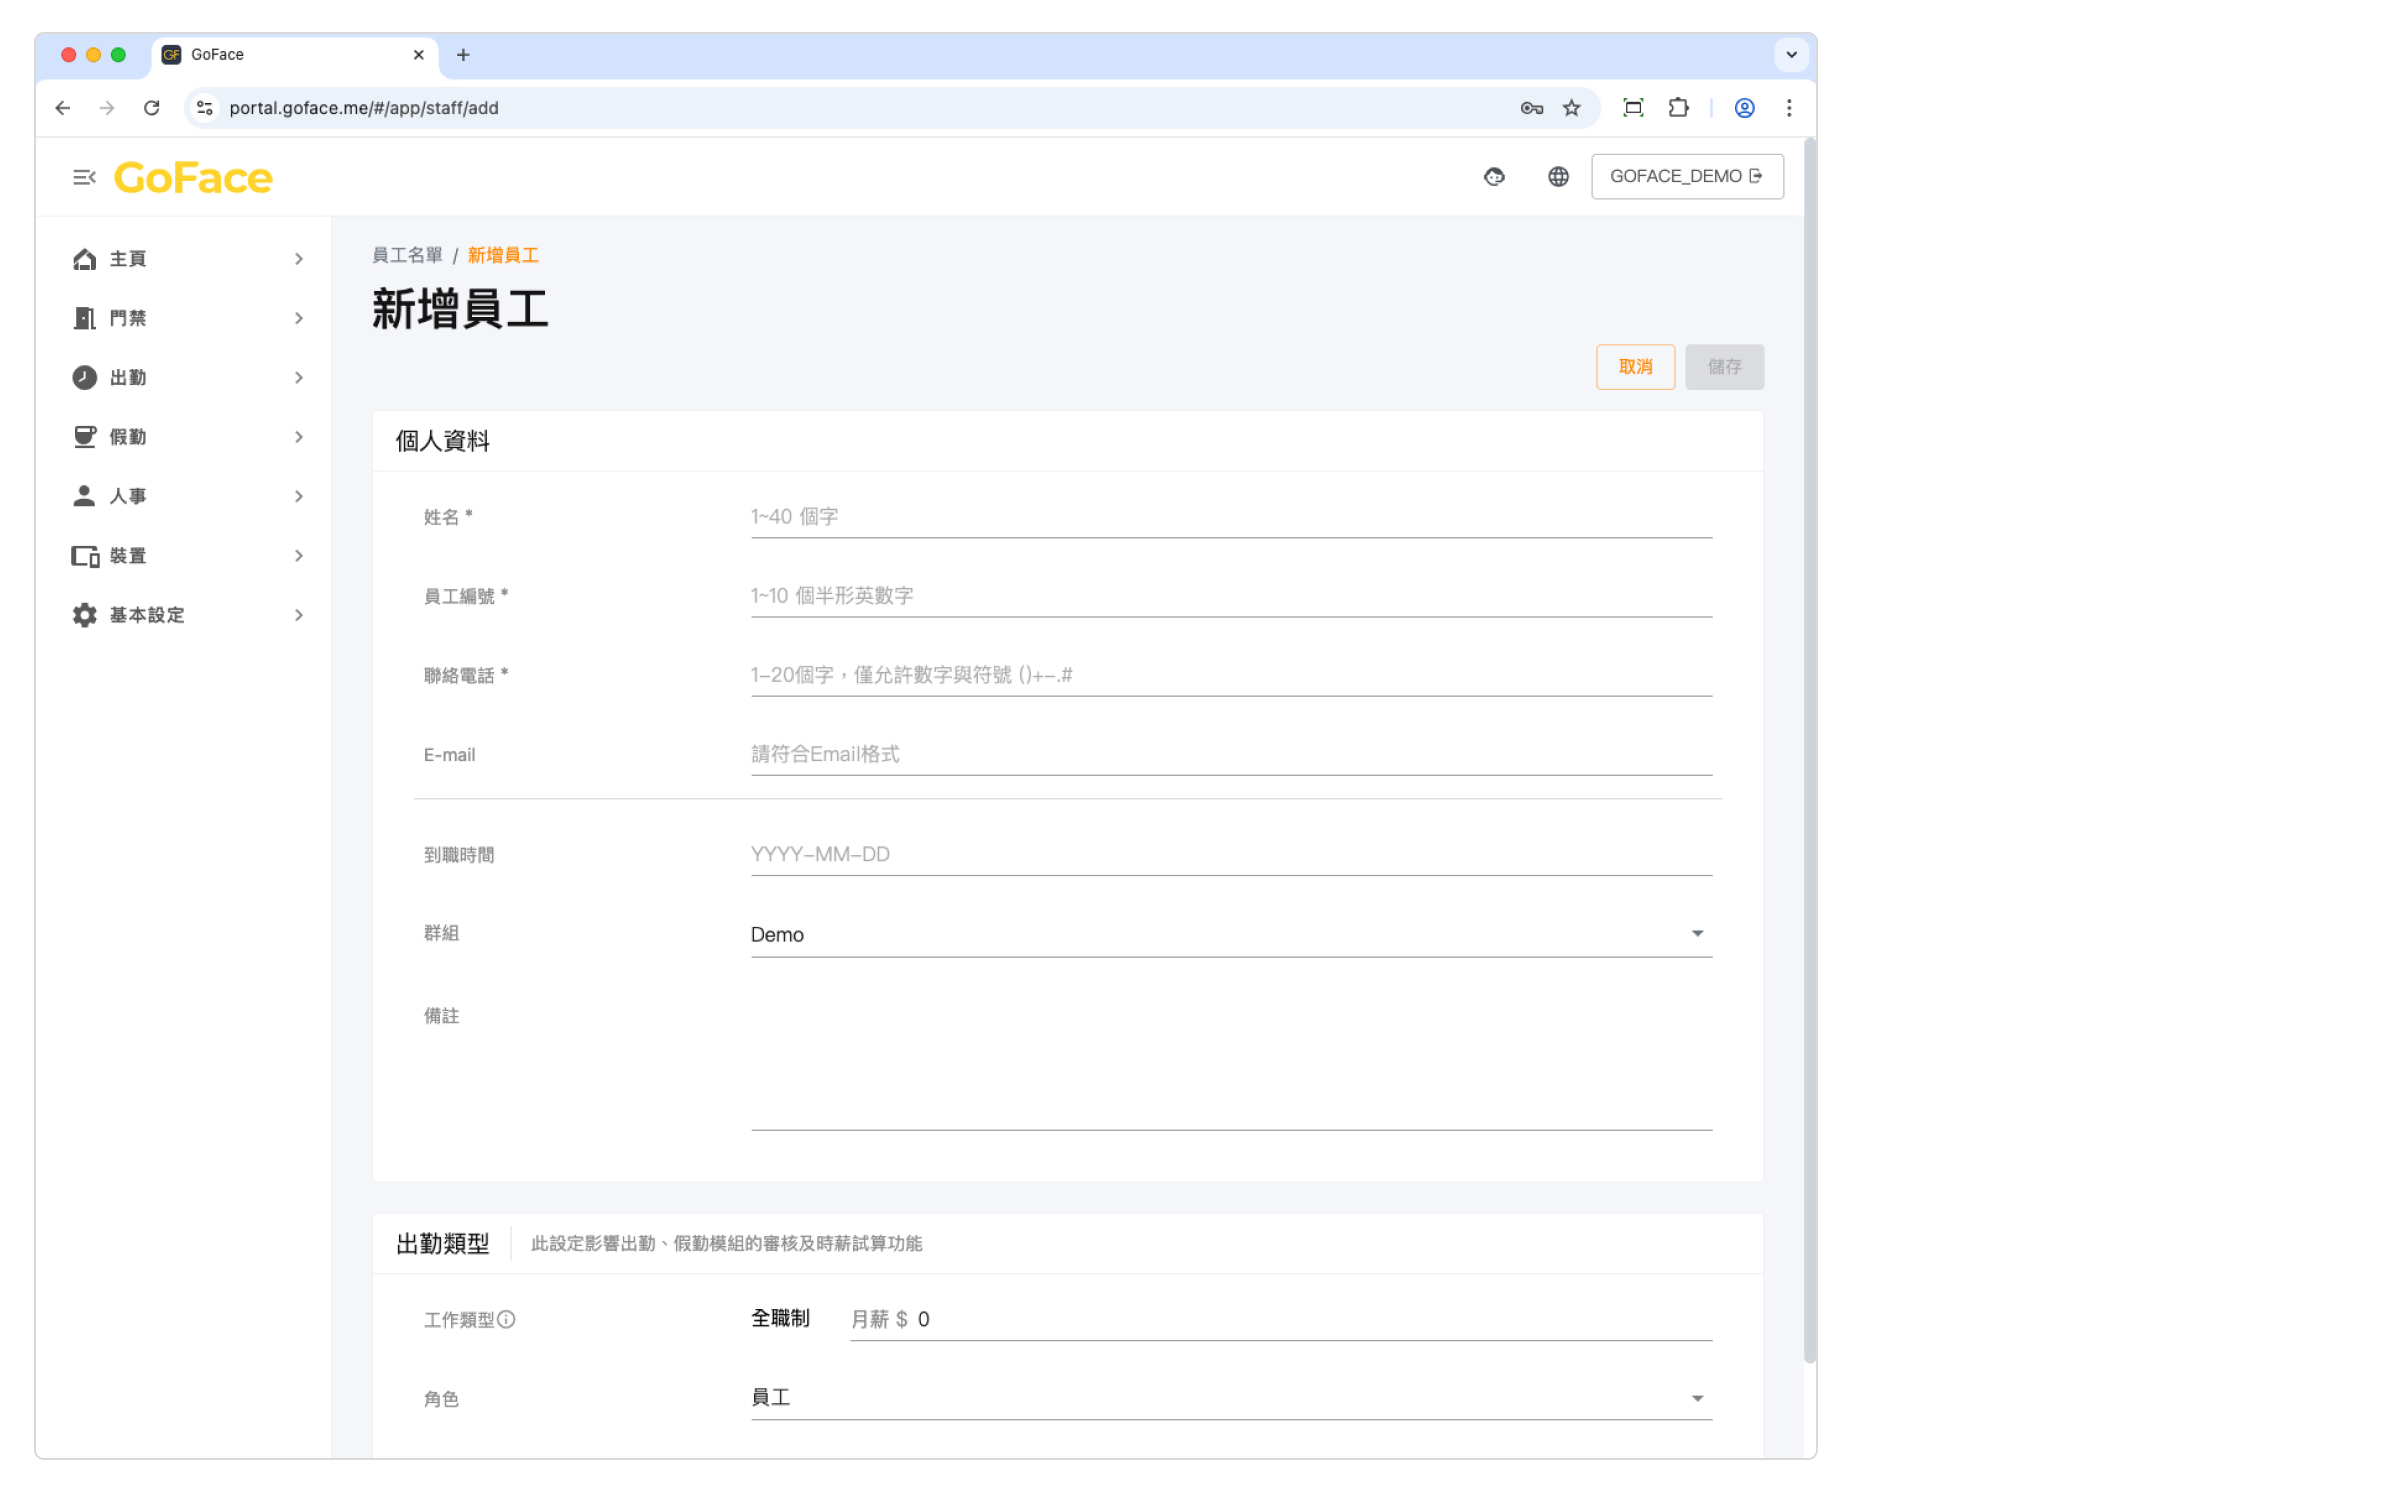The height and width of the screenshot is (1492, 2400).
Task: Open the 角色 員工 dropdown
Action: point(1230,1398)
